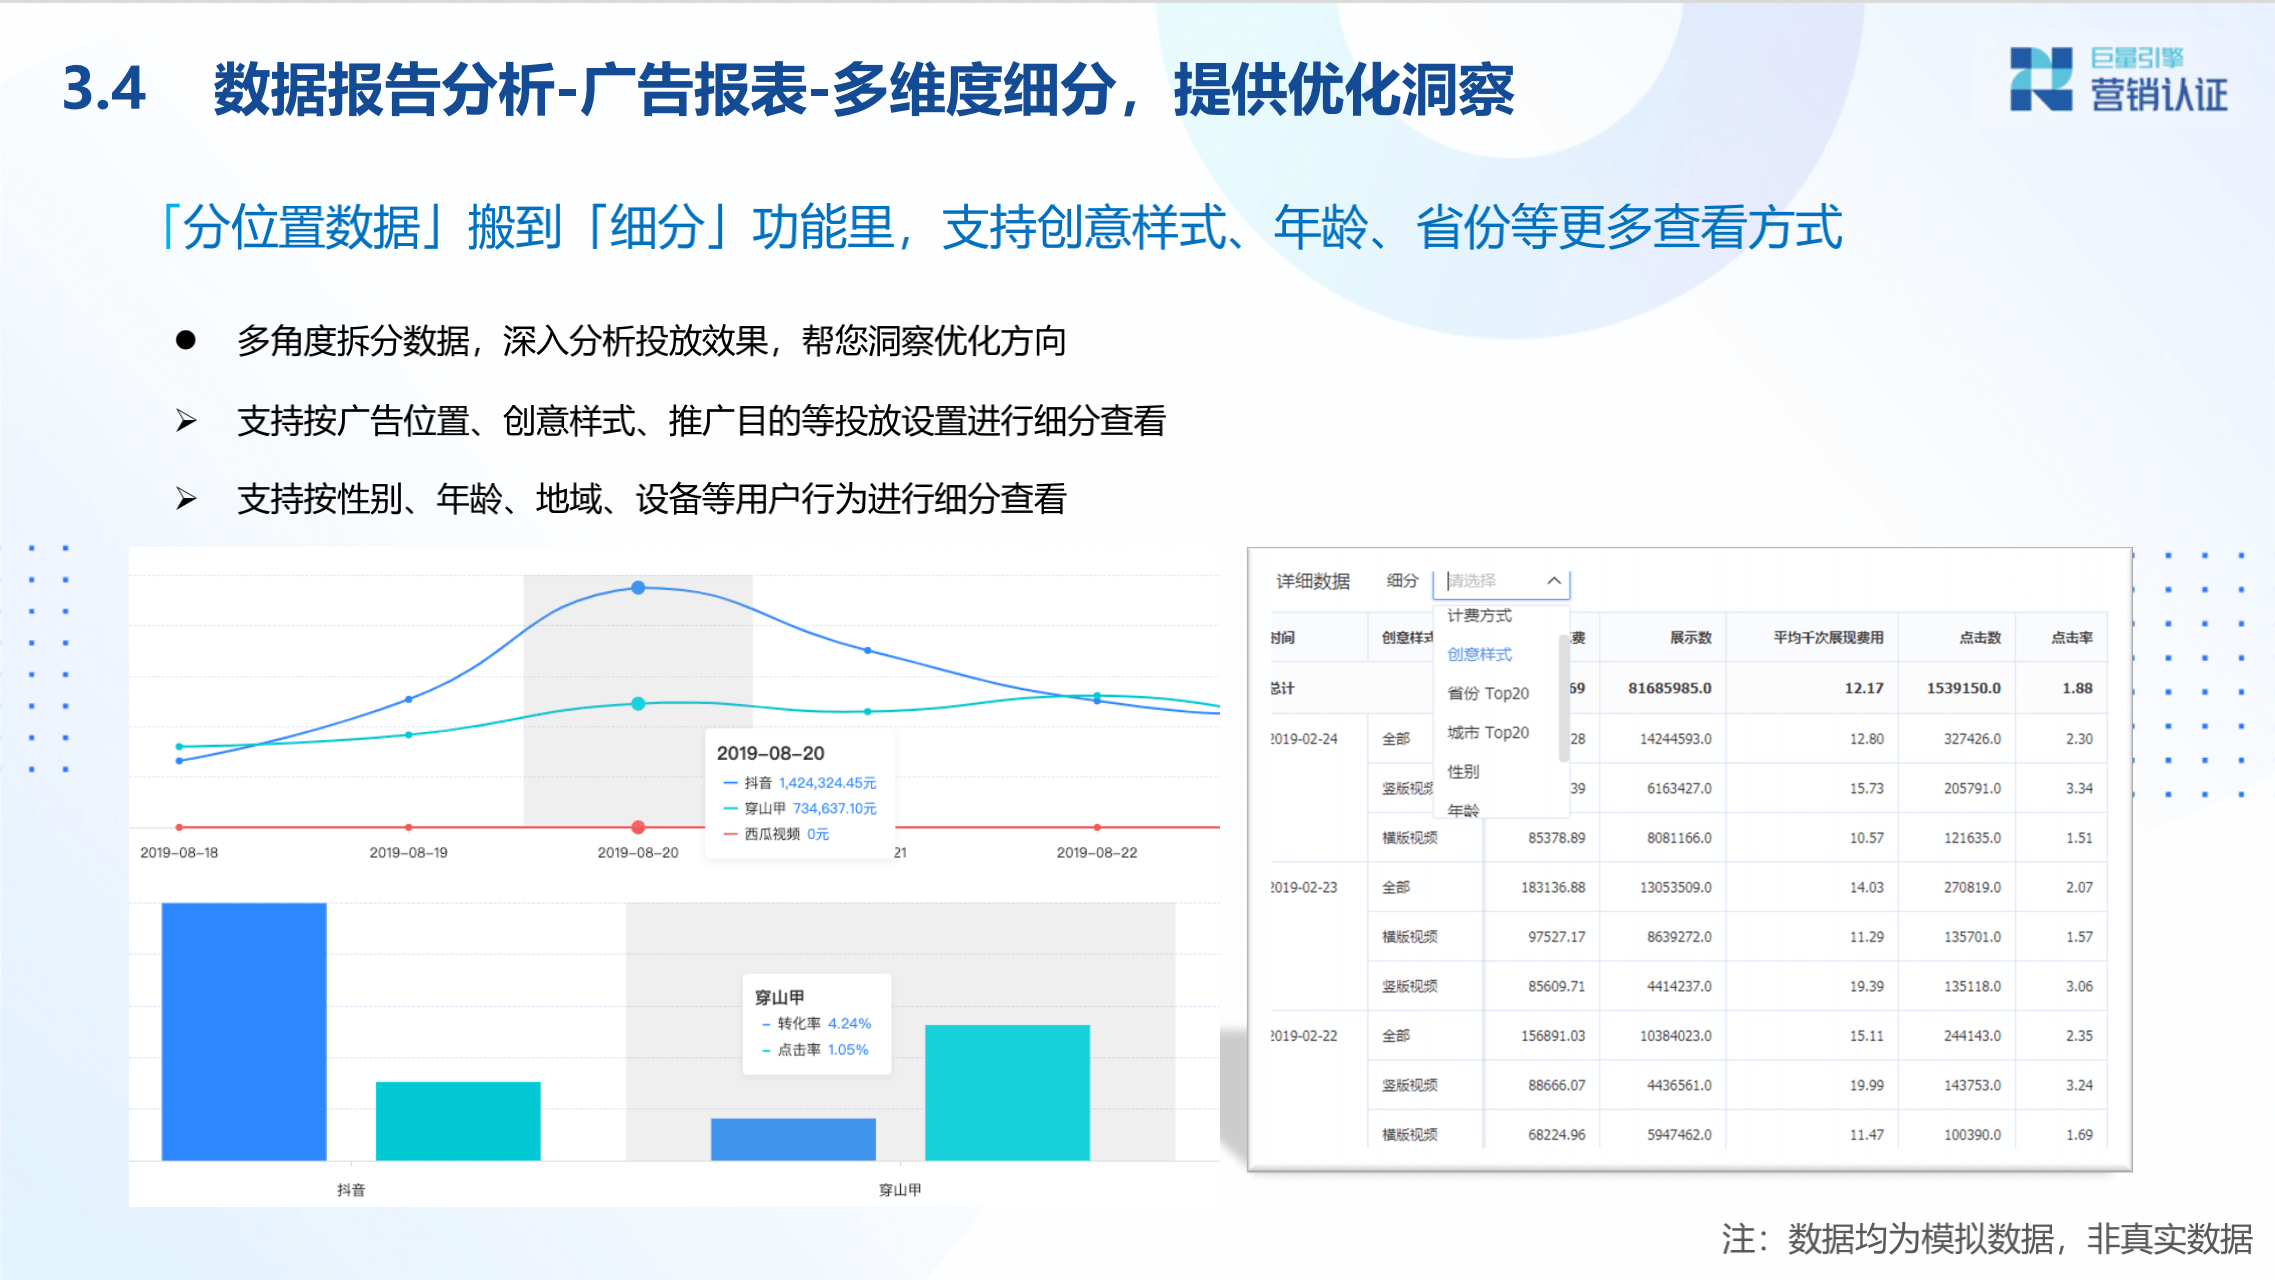Click the 抖音 bar chart axis label
The height and width of the screenshot is (1280, 2275).
pyautogui.click(x=351, y=1189)
